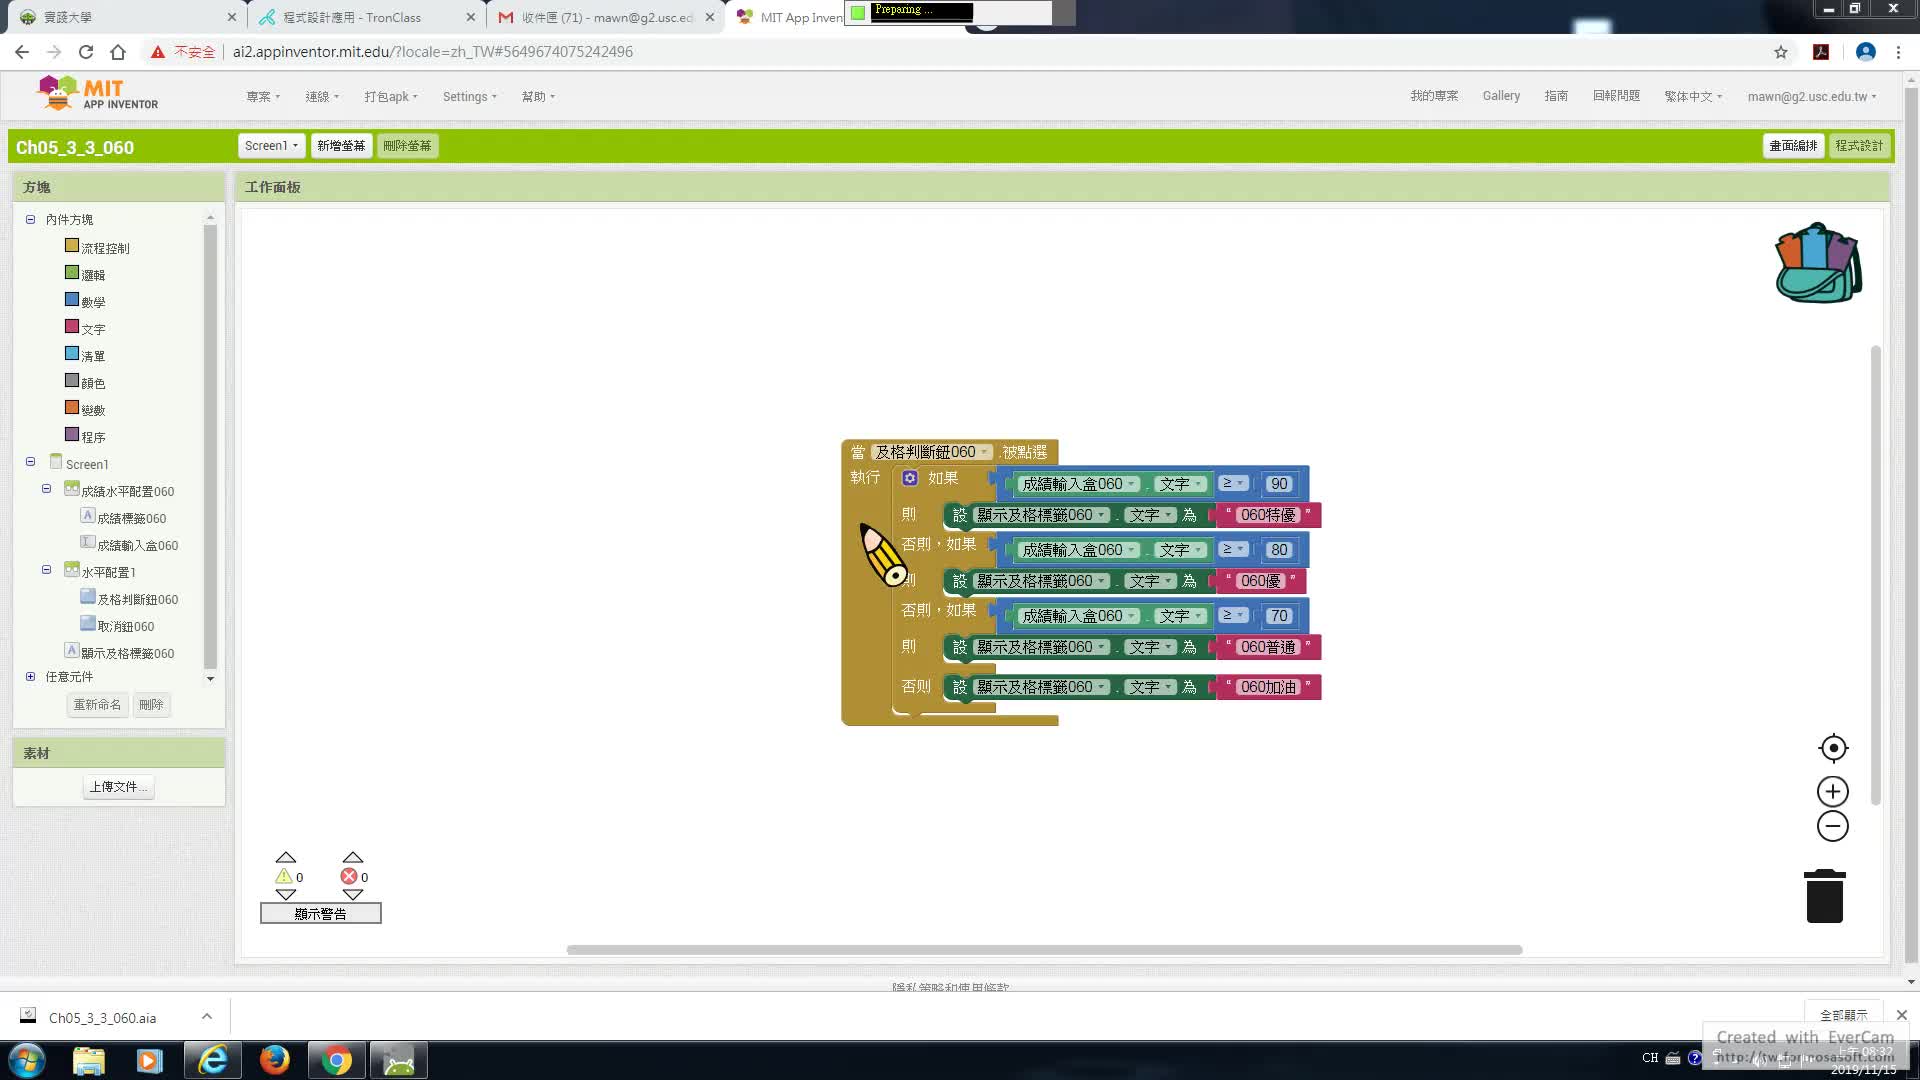The height and width of the screenshot is (1080, 1920).
Task: Go back with the browser back arrow
Action: point(22,52)
